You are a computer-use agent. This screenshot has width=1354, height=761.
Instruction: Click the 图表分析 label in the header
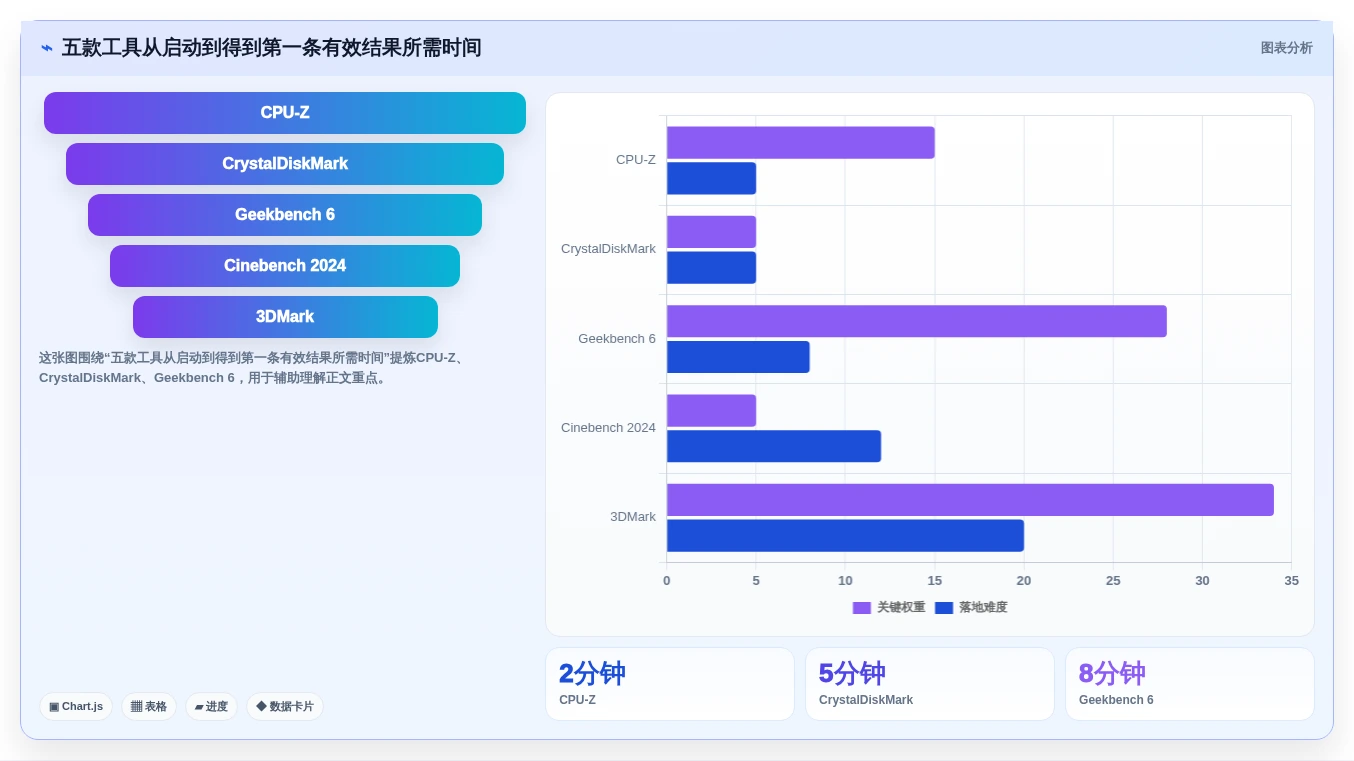pyautogui.click(x=1286, y=48)
